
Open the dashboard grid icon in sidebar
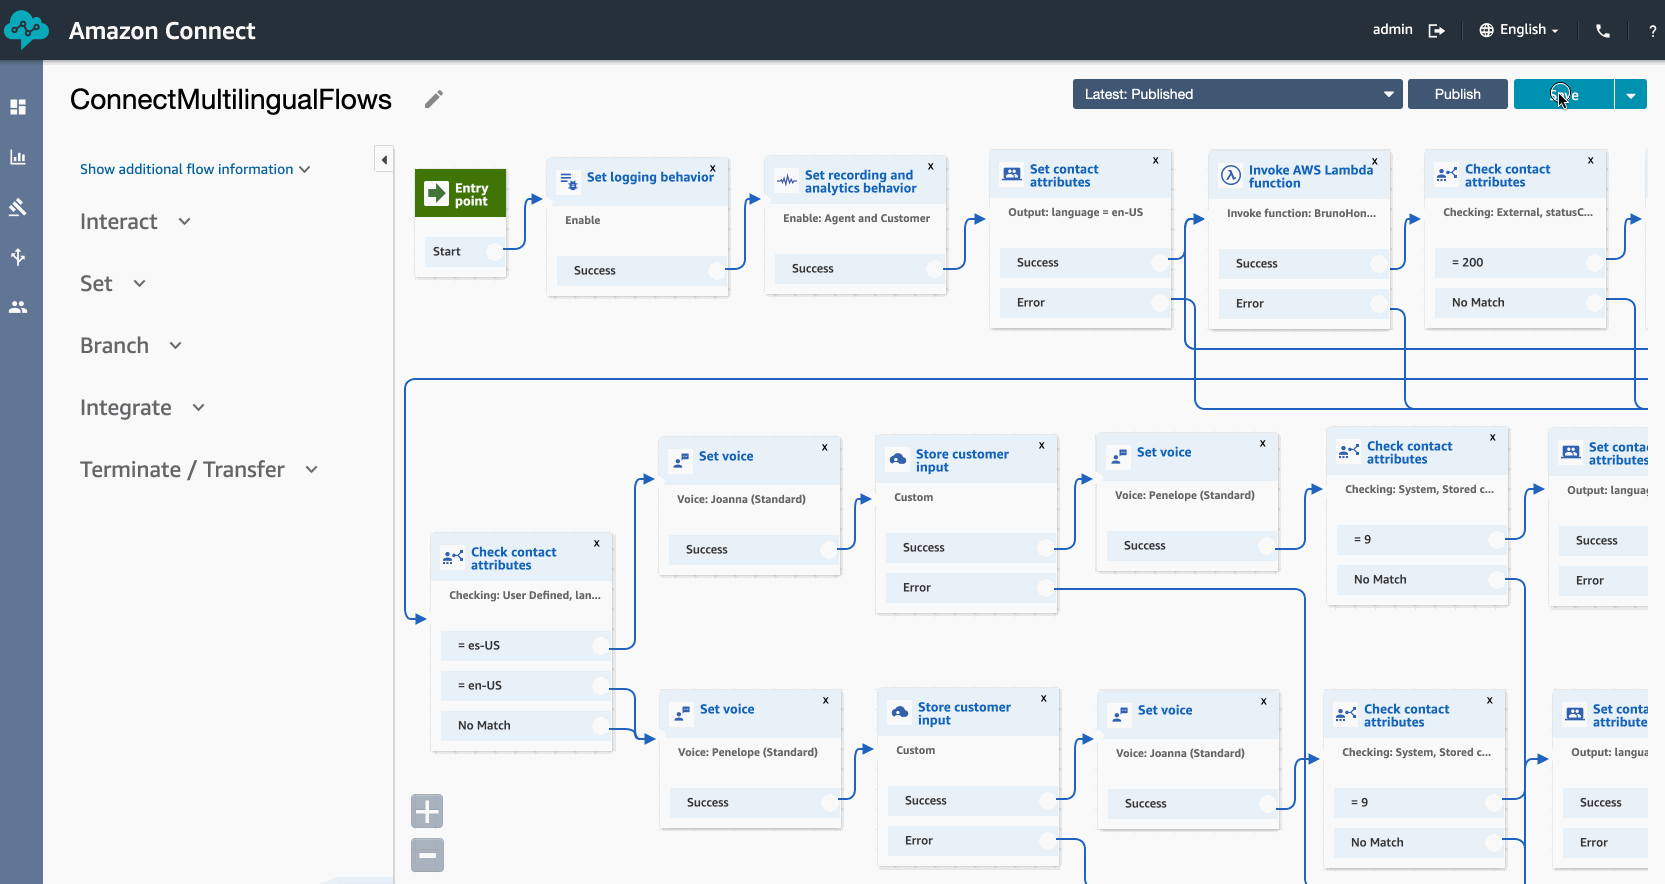click(18, 107)
